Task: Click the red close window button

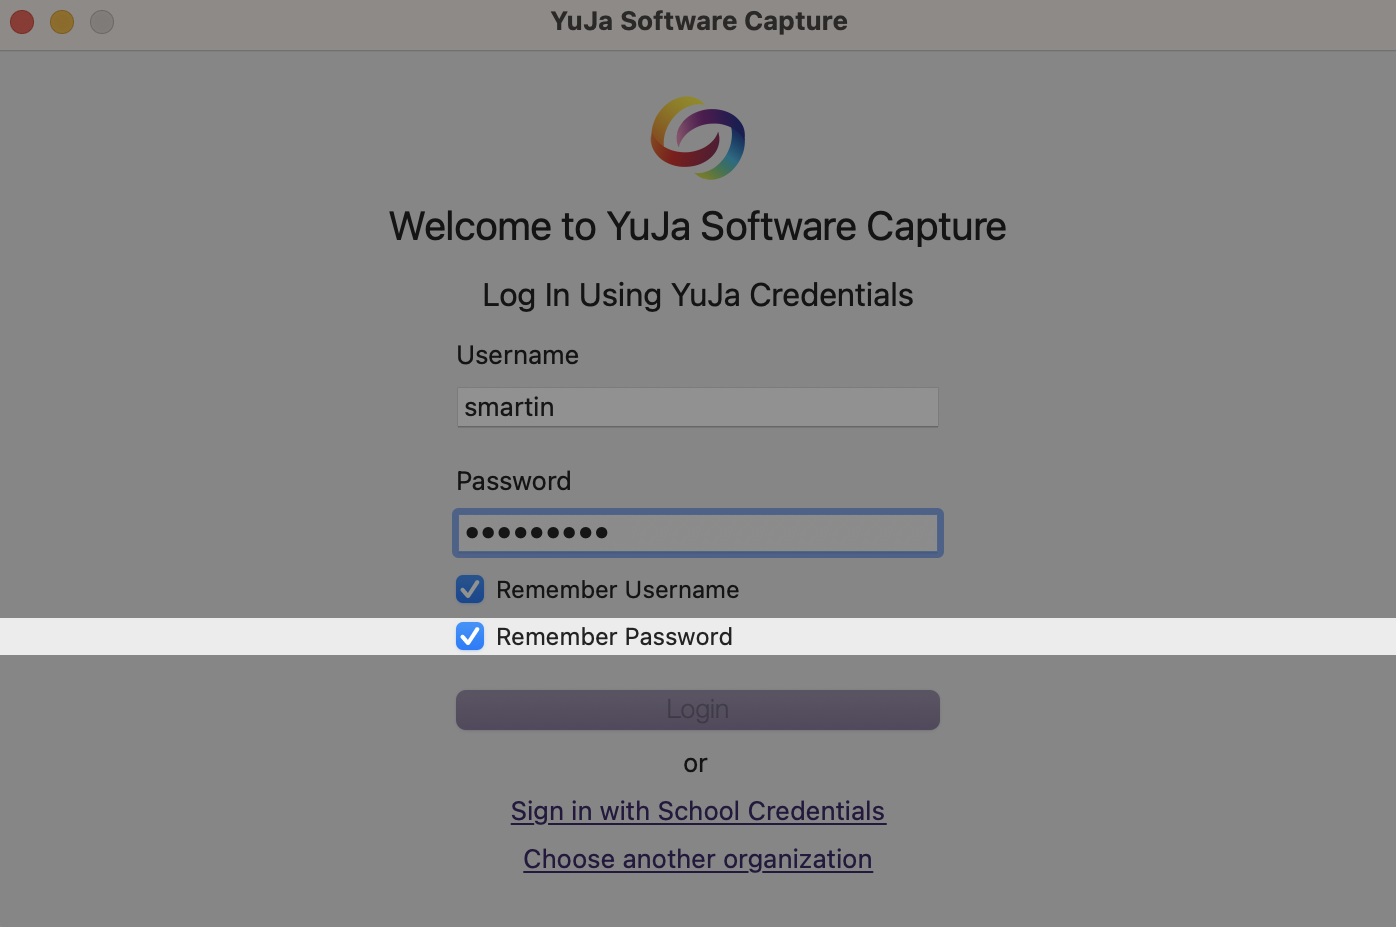Action: point(21,21)
